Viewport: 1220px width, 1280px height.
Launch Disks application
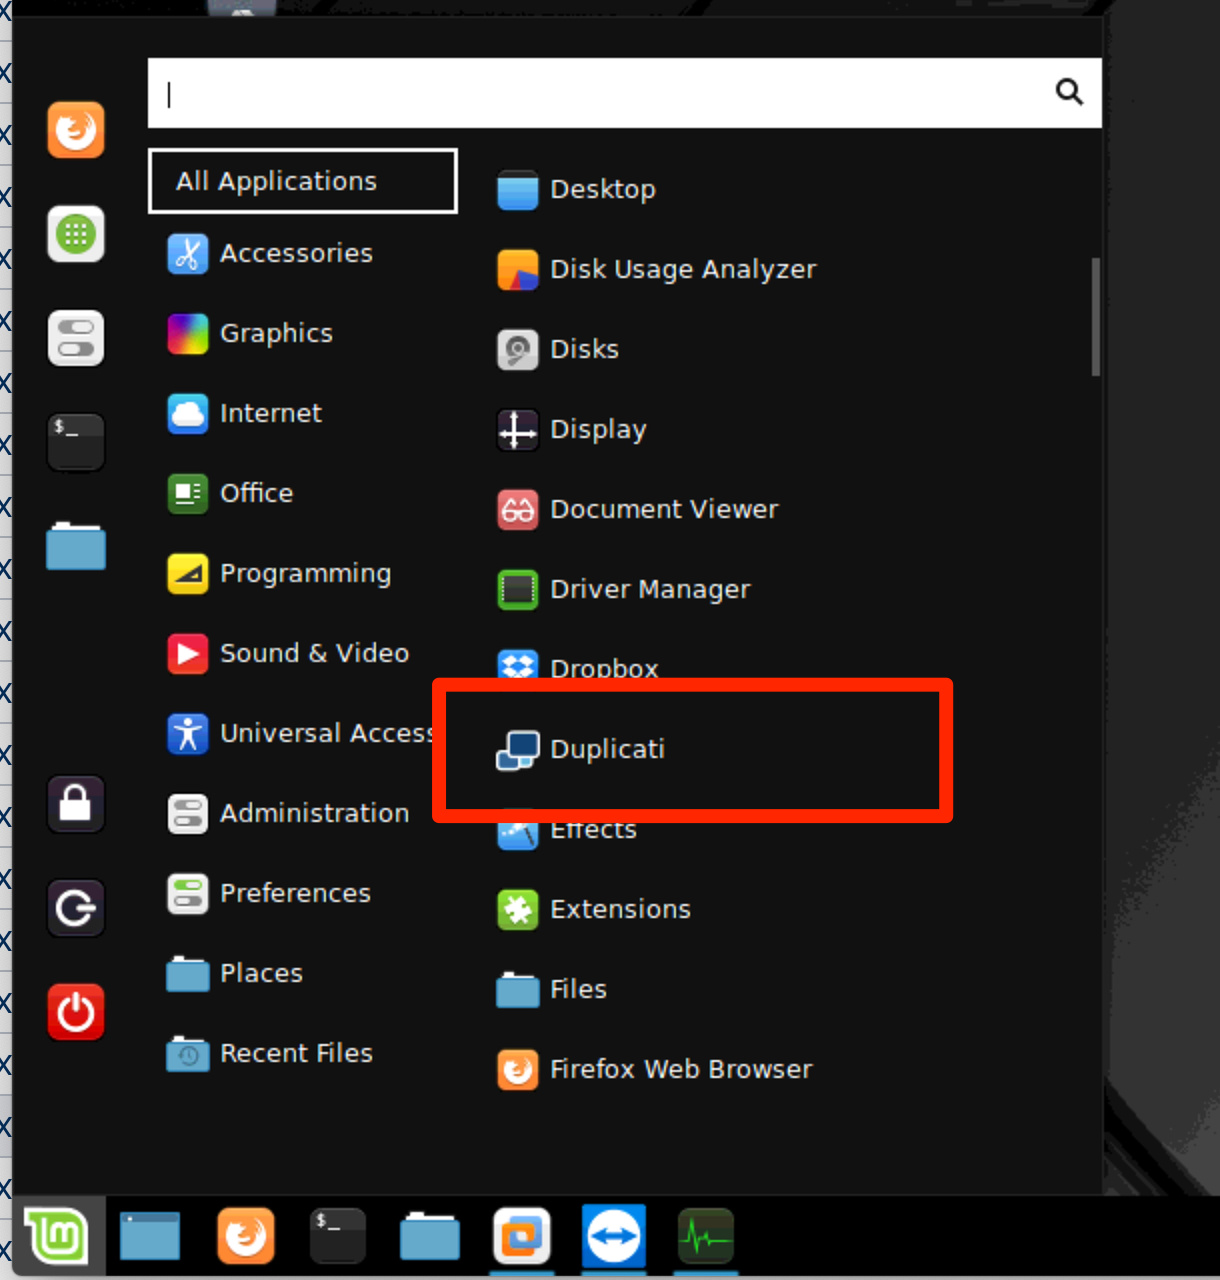coord(558,349)
